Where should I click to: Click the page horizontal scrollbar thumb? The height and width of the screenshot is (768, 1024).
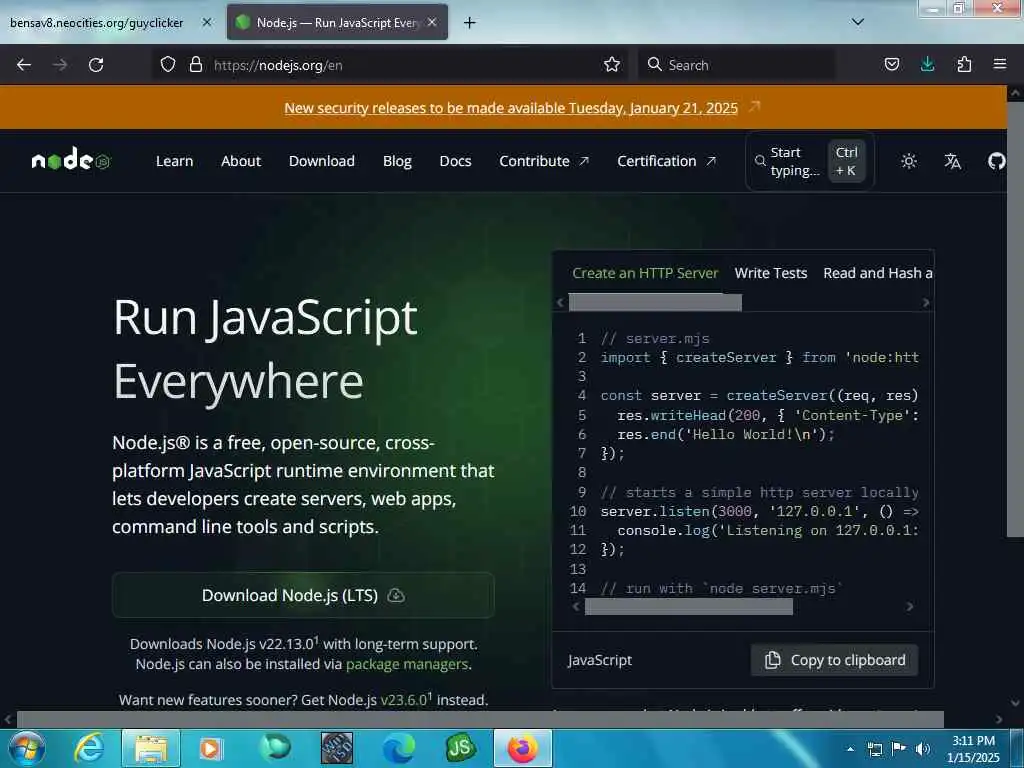480,719
